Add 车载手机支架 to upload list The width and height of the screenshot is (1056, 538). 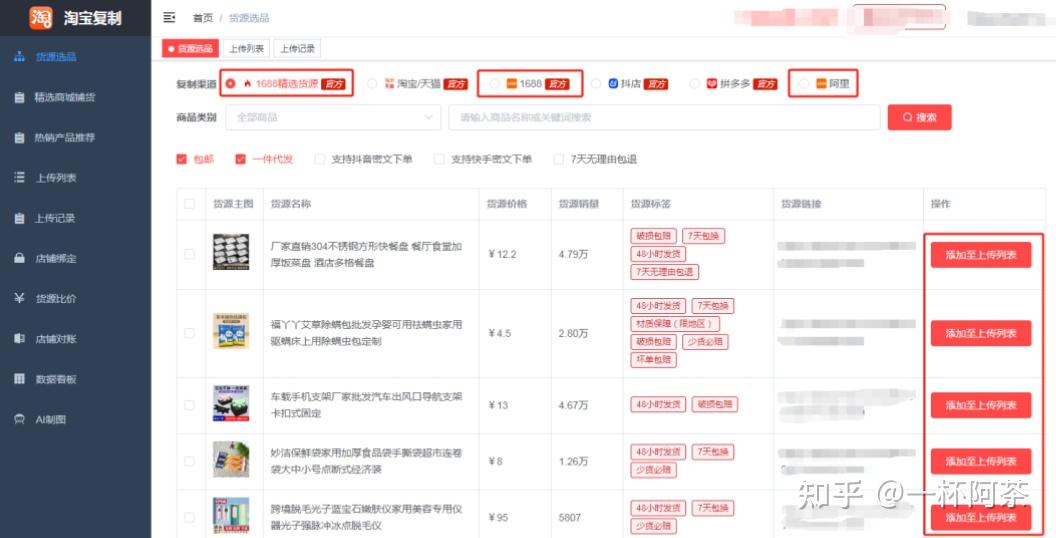coord(981,405)
